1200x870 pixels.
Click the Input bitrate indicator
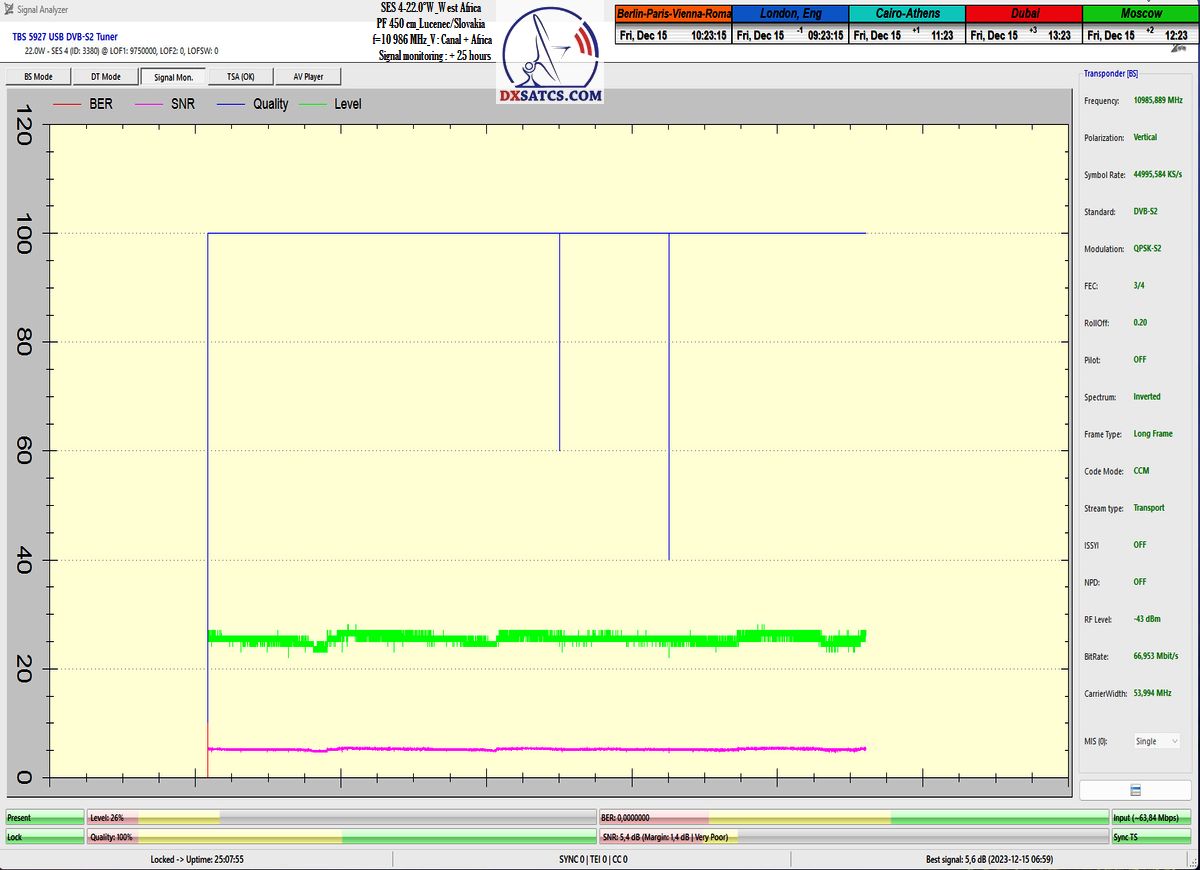[1153, 818]
